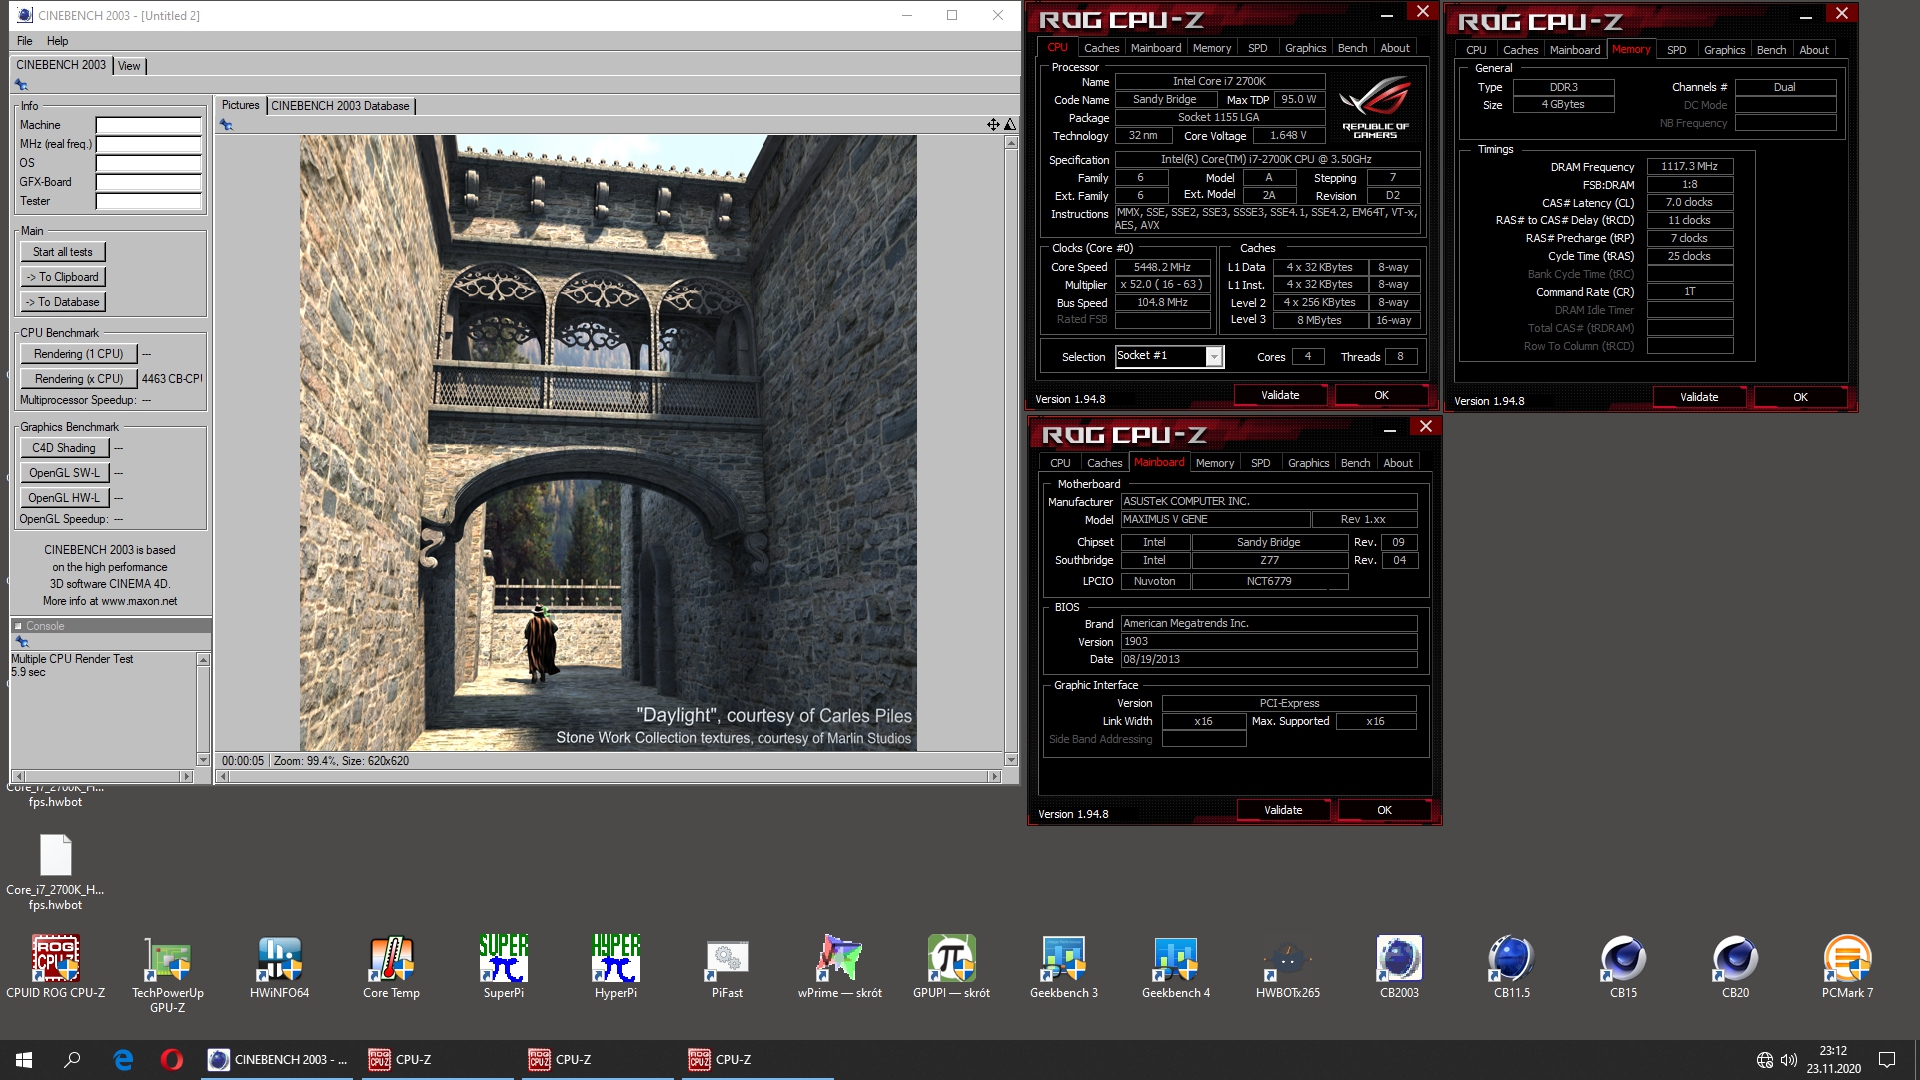Launch Microsoft Edge from taskbar
Image resolution: width=1920 pixels, height=1080 pixels.
[x=123, y=1060]
